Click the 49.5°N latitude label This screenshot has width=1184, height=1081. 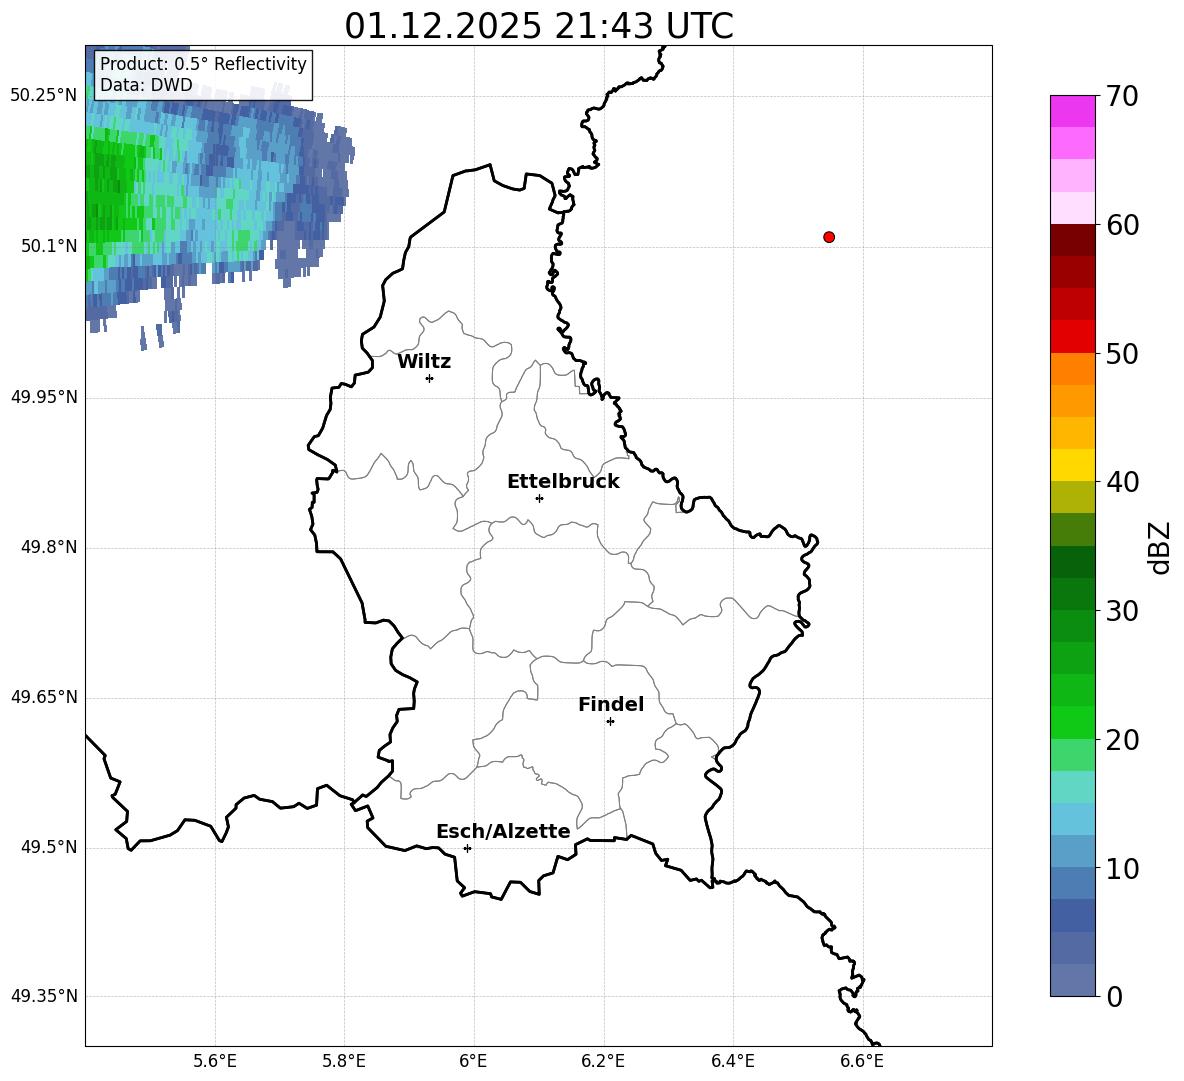[49, 848]
